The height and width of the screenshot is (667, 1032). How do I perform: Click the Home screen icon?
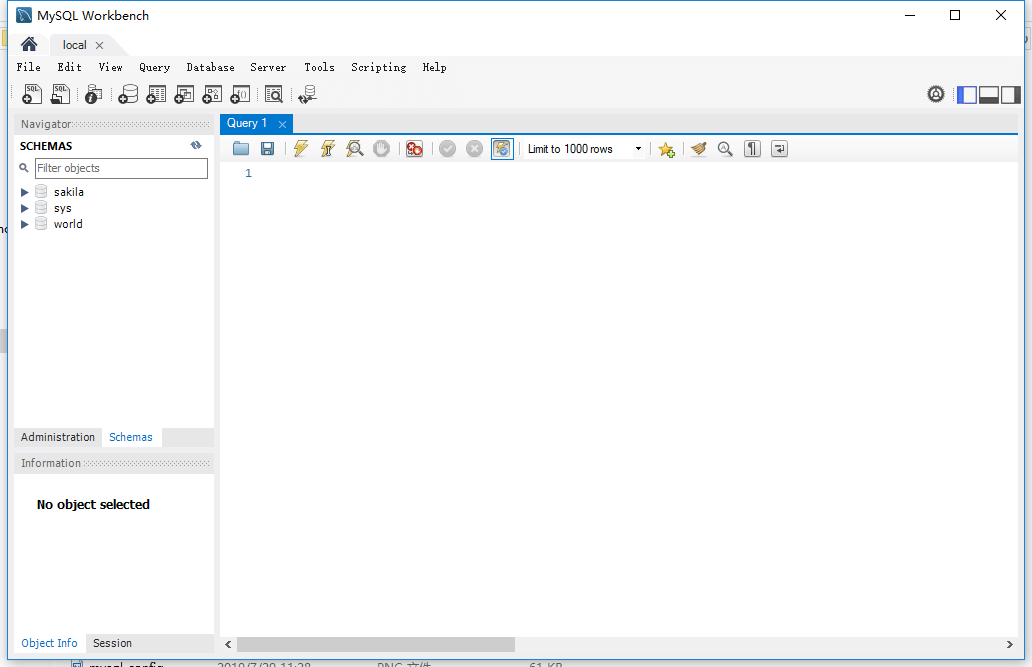[x=29, y=44]
